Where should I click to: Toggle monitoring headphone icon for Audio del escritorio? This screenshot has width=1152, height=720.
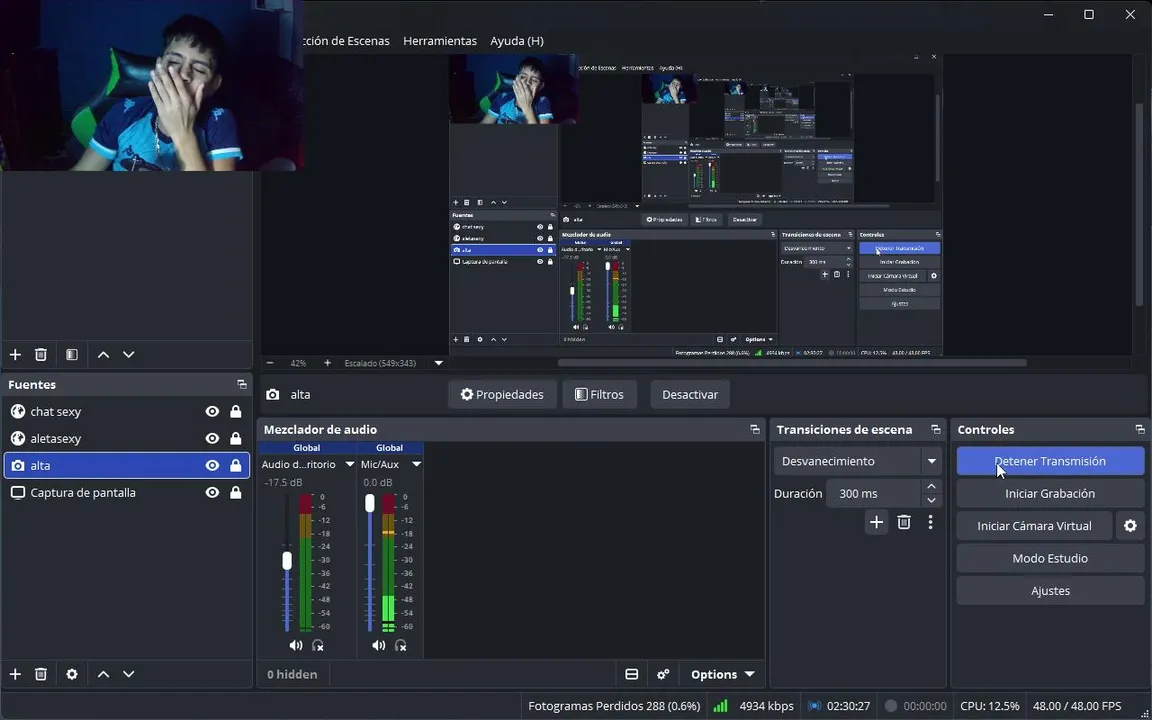click(317, 645)
